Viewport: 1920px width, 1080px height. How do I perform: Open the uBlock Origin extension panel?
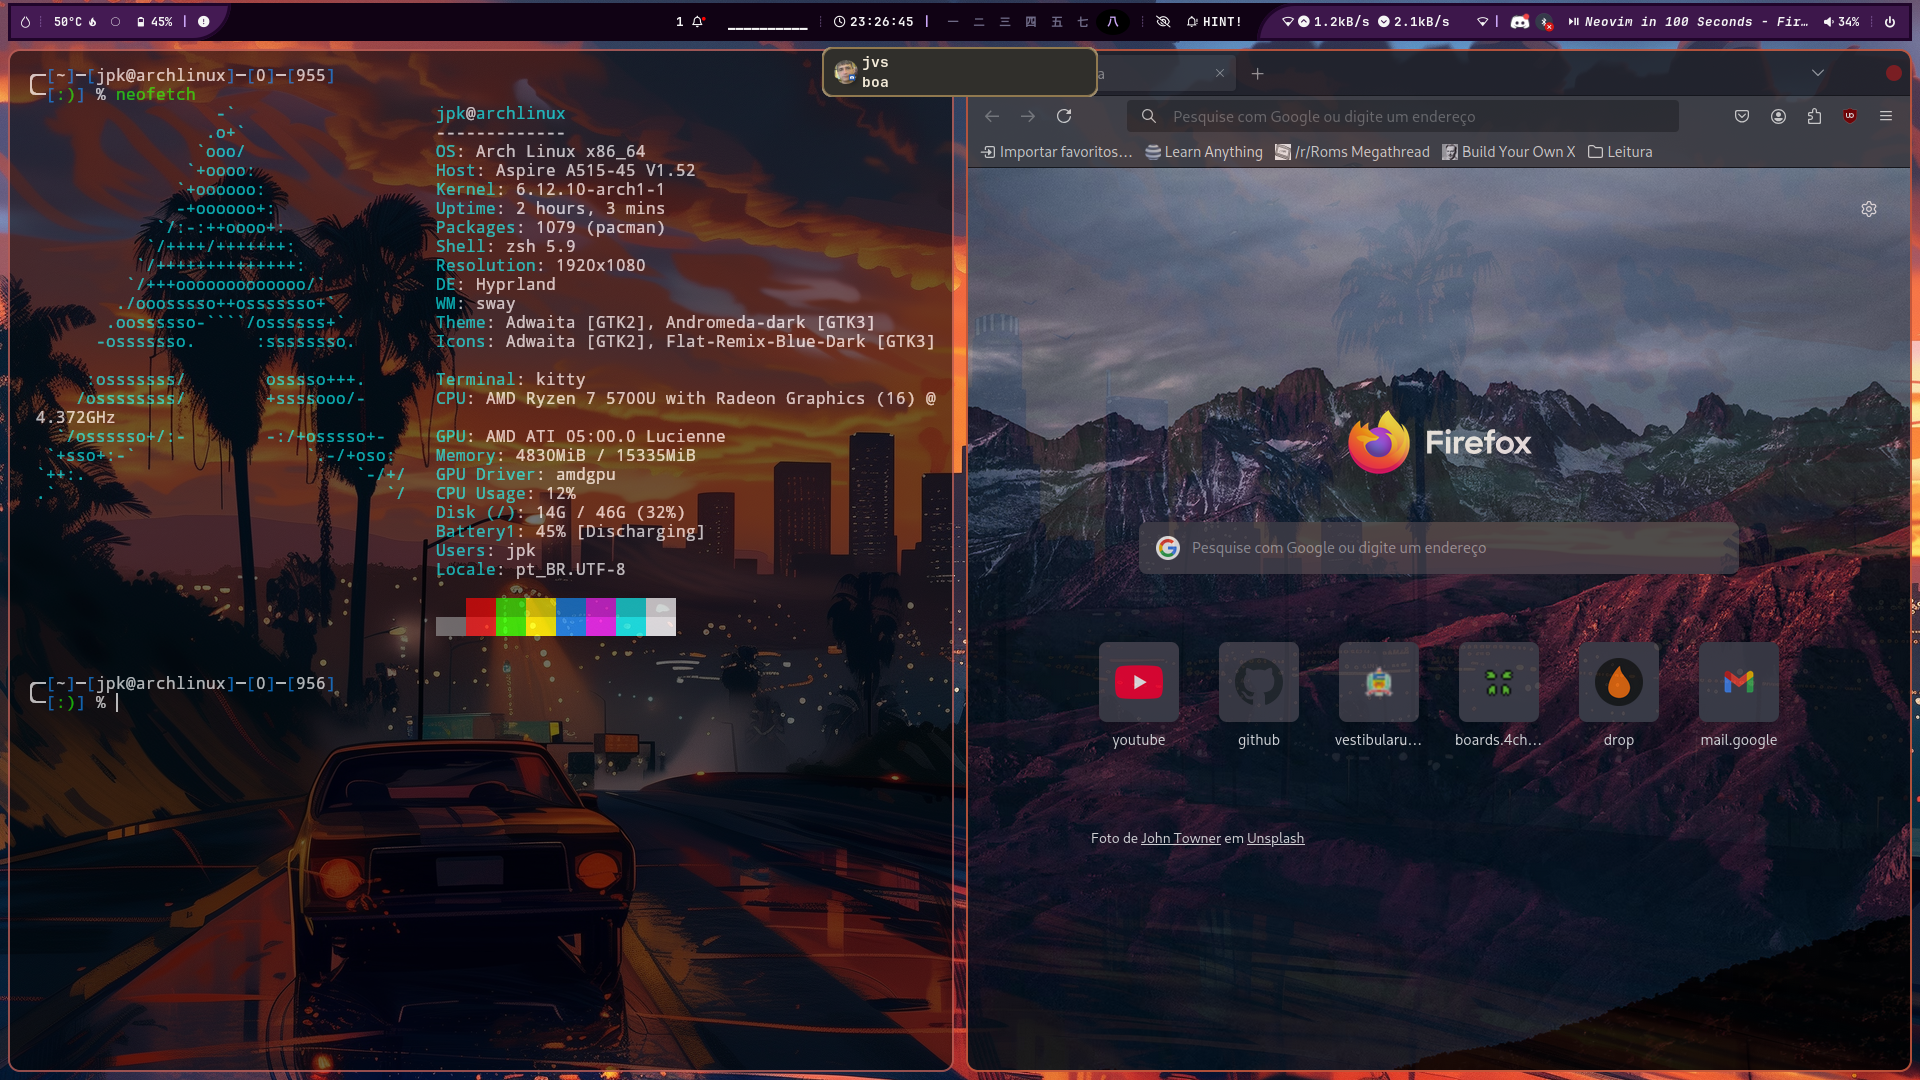point(1850,116)
